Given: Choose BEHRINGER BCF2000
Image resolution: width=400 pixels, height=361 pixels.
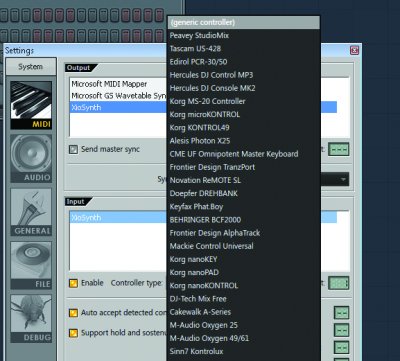Looking at the screenshot, I should [243, 220].
